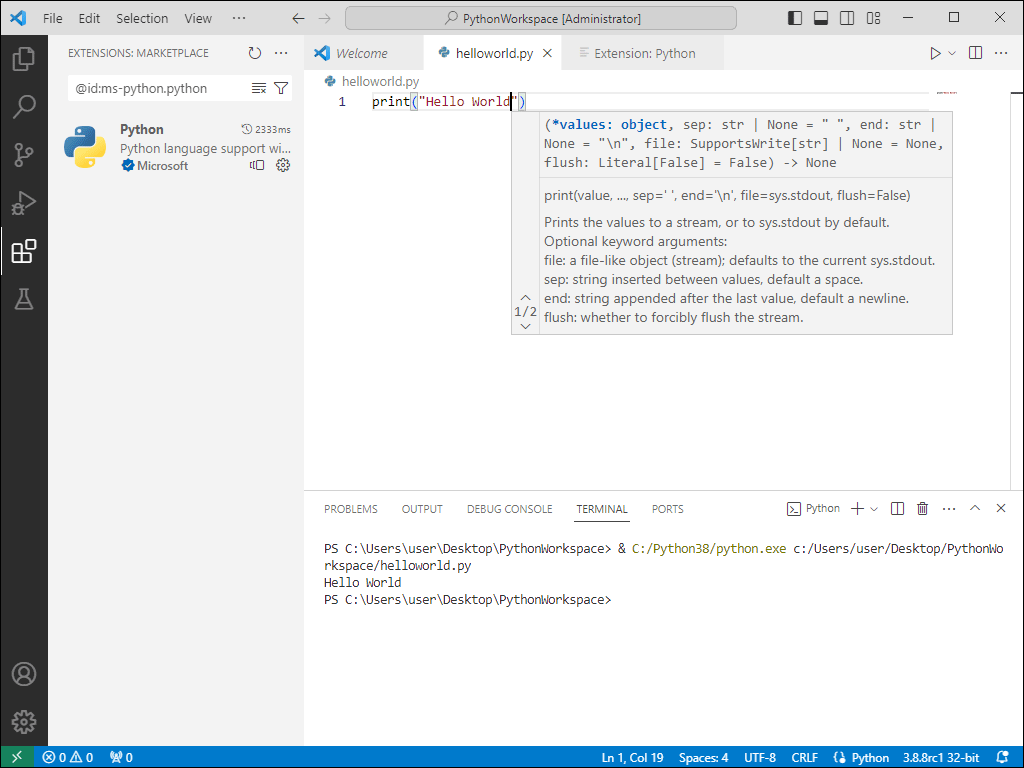
Task: Select interpreter 3.8.8rc1 32-bit
Action: tap(941, 758)
